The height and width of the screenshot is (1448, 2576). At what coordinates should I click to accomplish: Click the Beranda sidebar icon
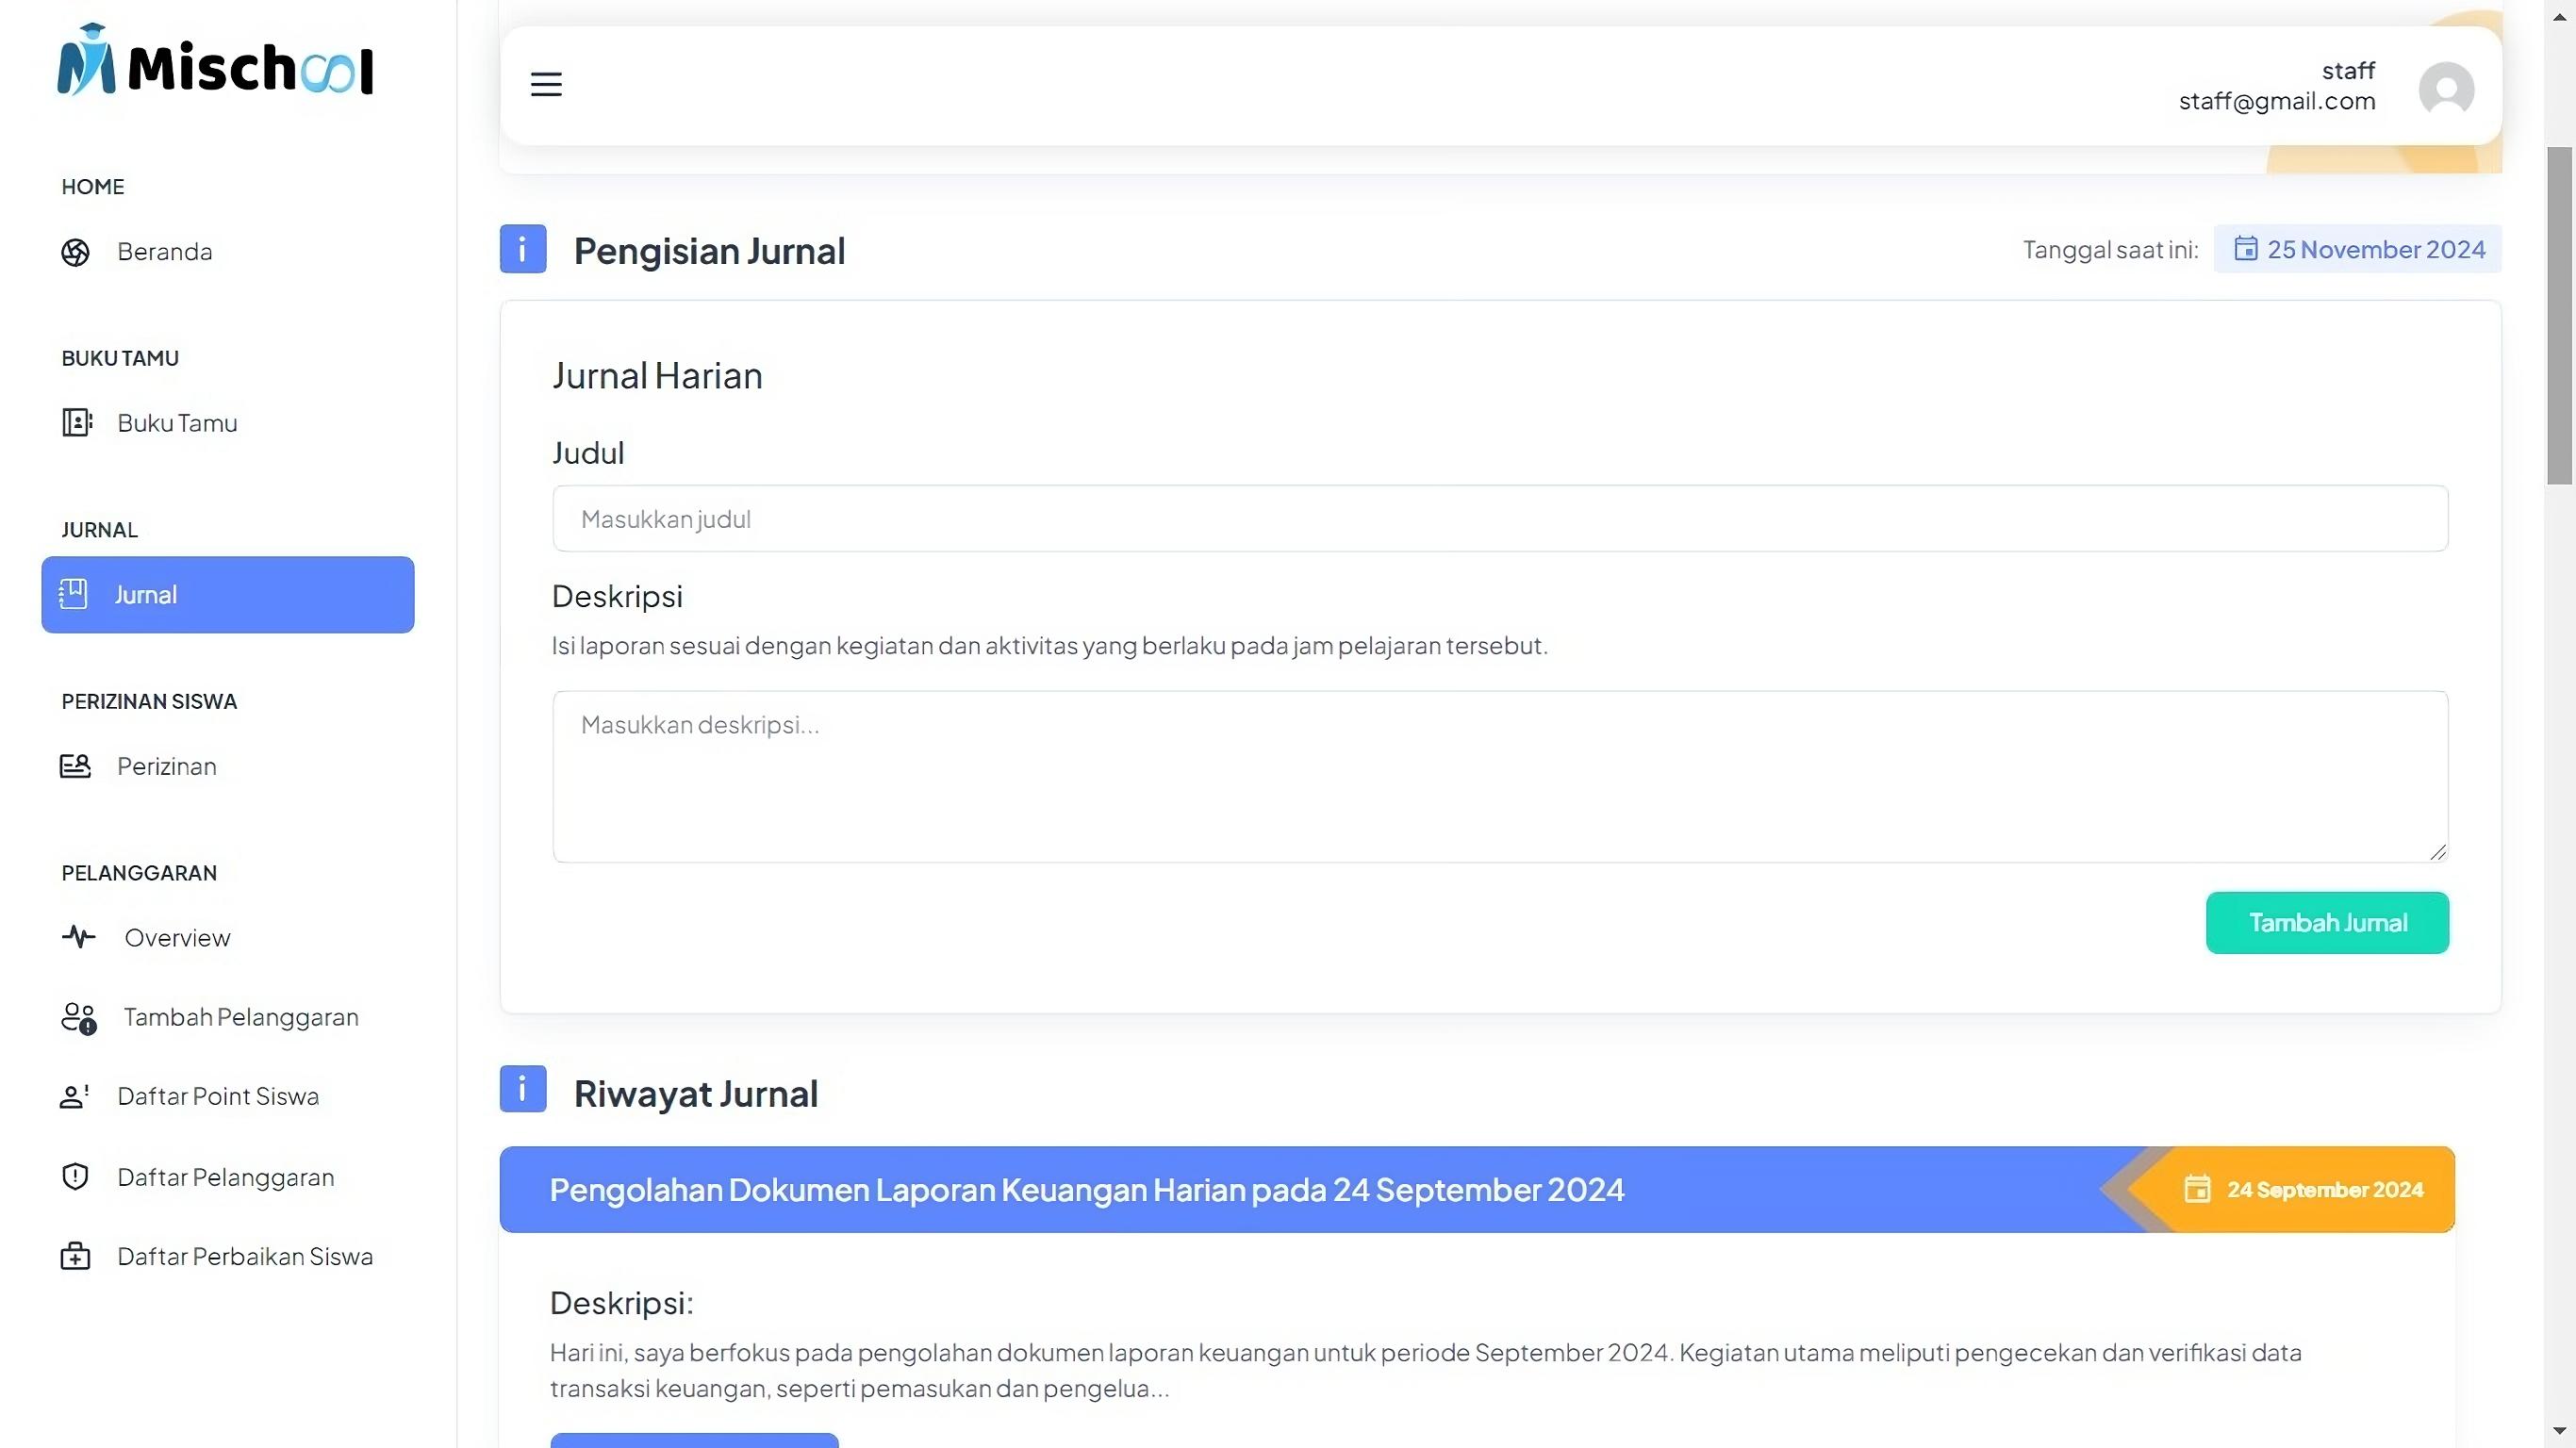tap(75, 252)
